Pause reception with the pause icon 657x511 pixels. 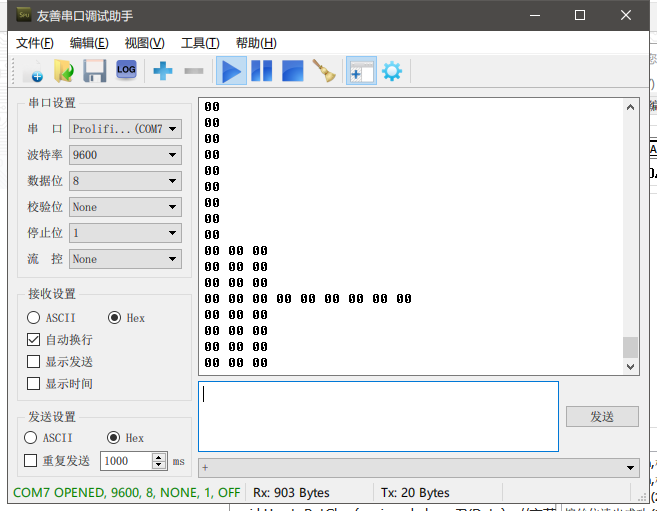click(x=261, y=71)
